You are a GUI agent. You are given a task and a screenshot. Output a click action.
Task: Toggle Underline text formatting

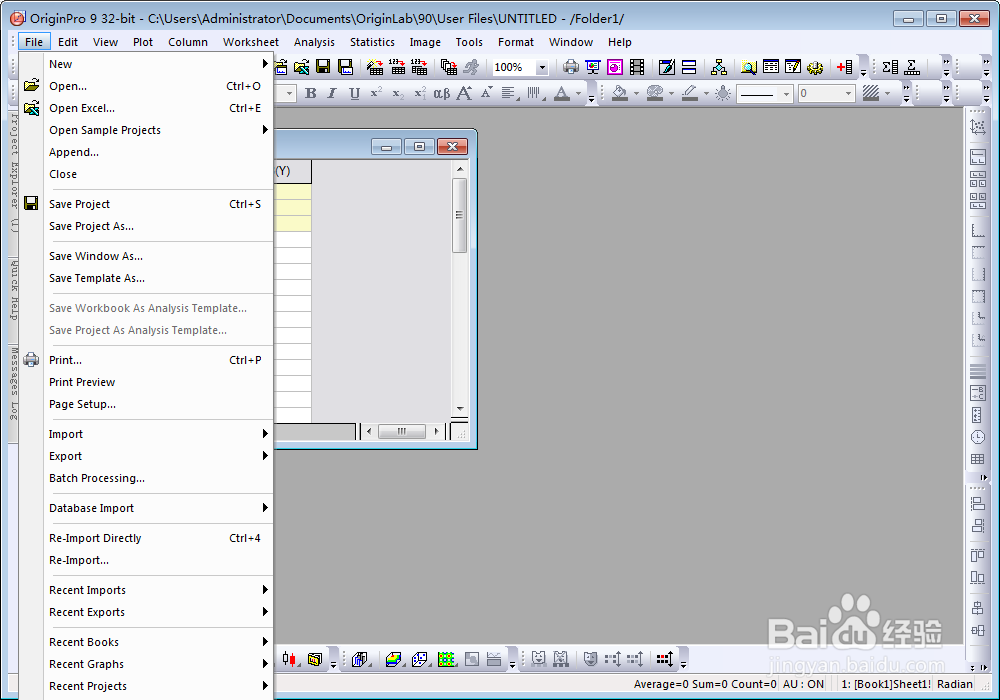[355, 94]
